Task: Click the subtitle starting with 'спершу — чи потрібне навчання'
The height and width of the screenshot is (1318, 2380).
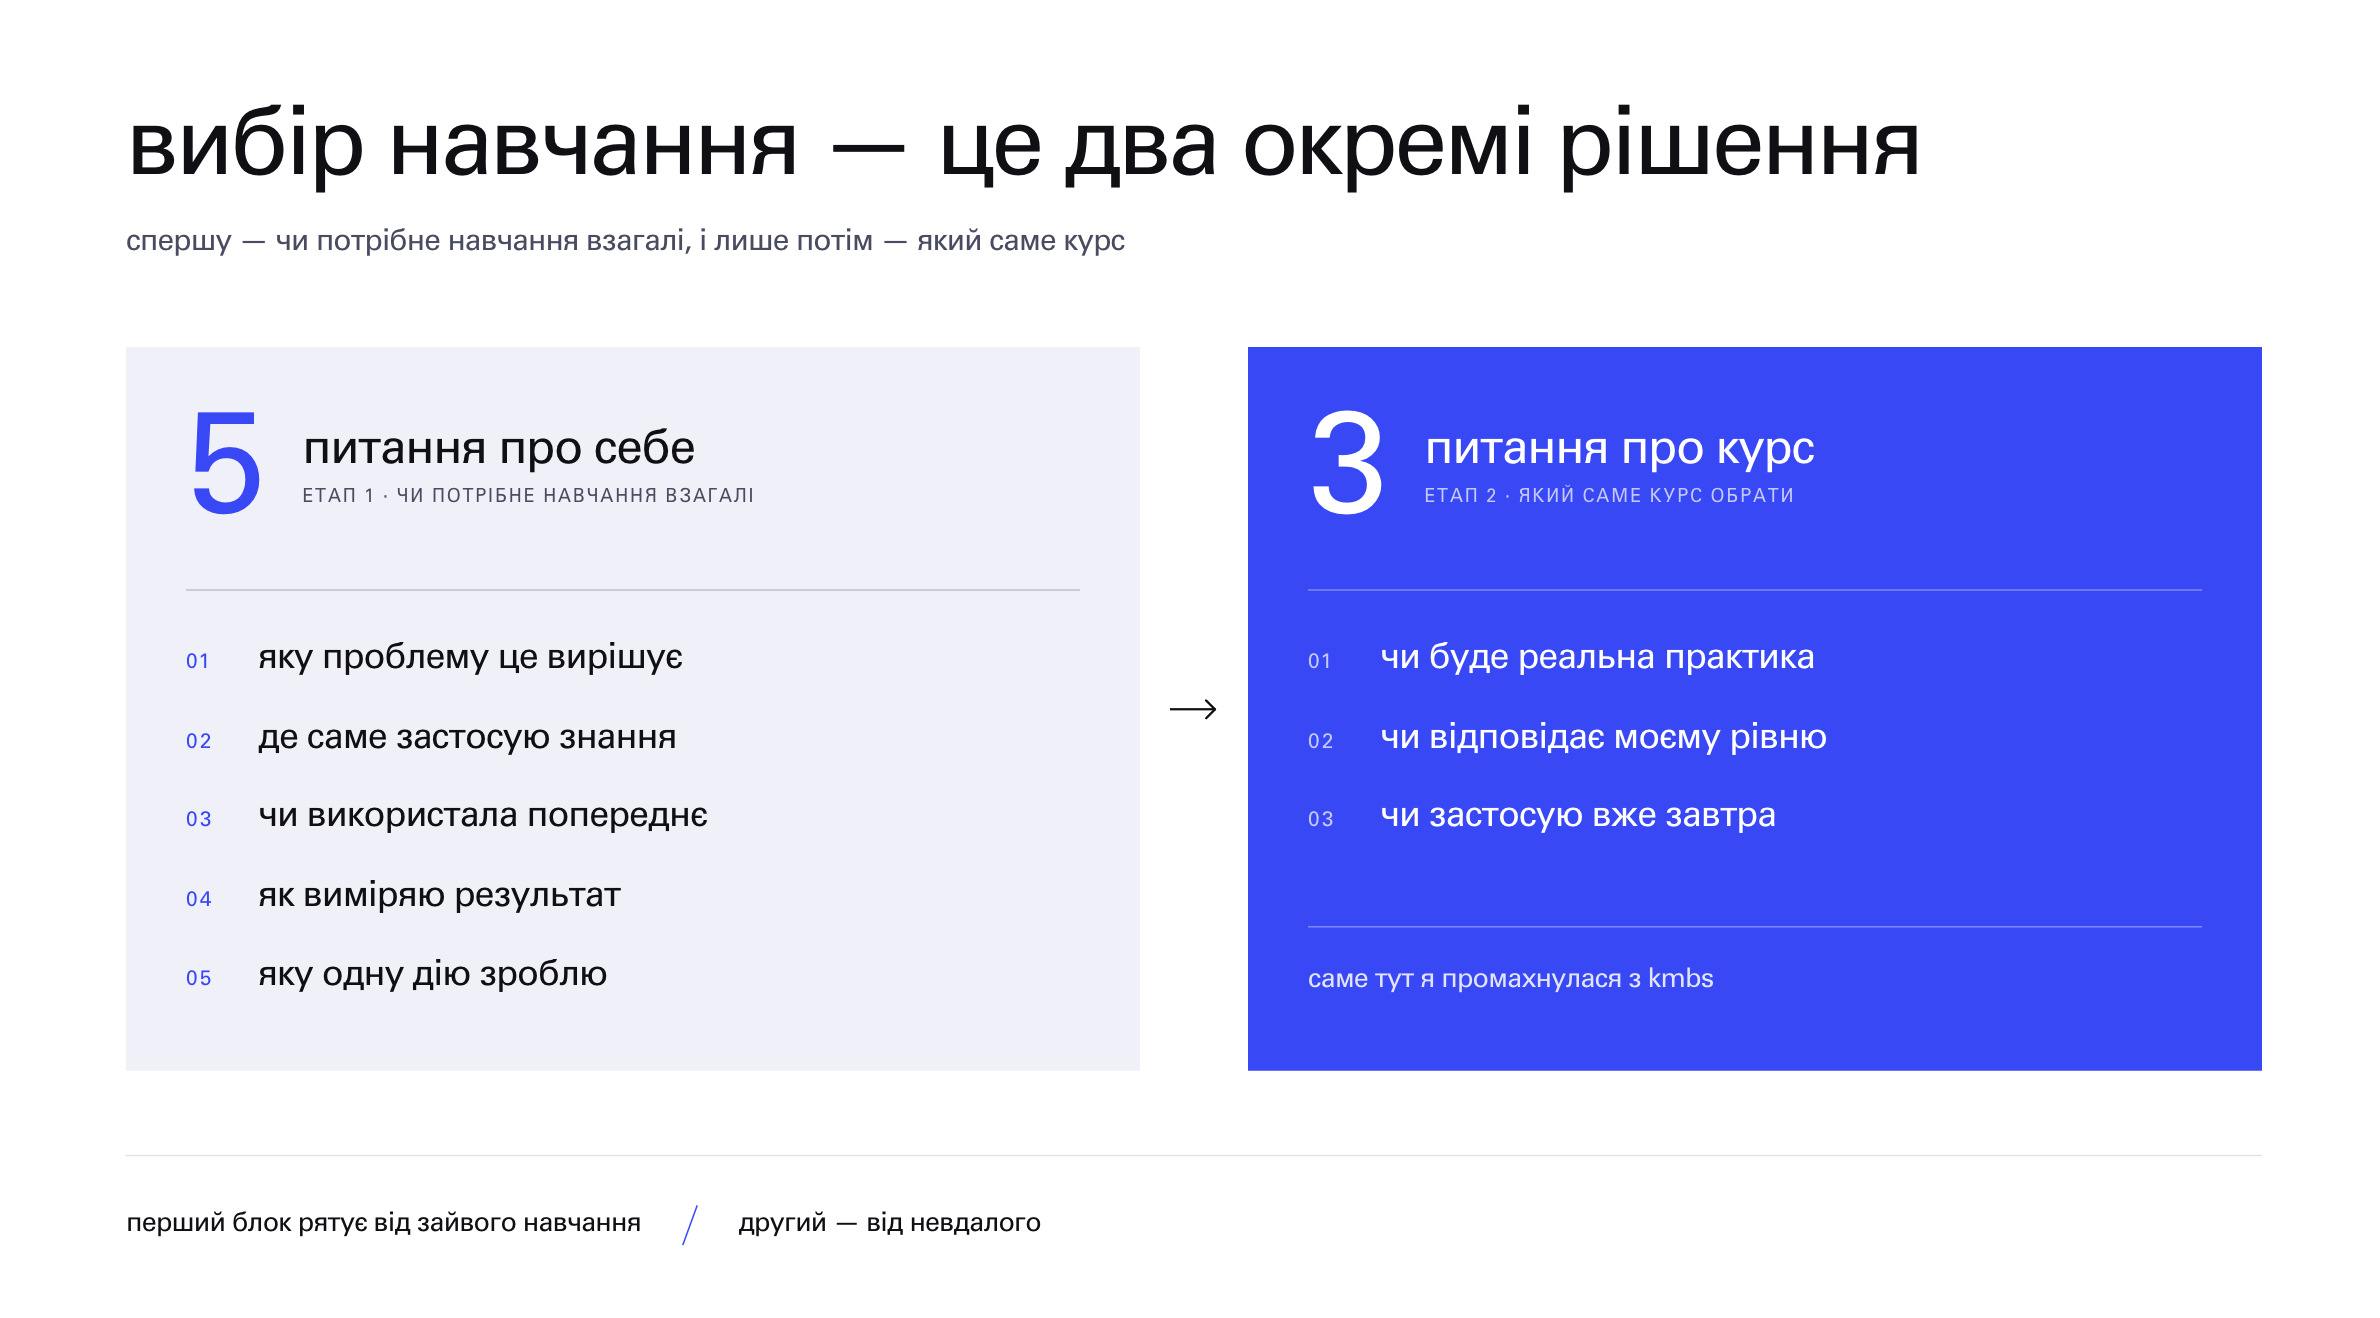Action: pos(625,241)
